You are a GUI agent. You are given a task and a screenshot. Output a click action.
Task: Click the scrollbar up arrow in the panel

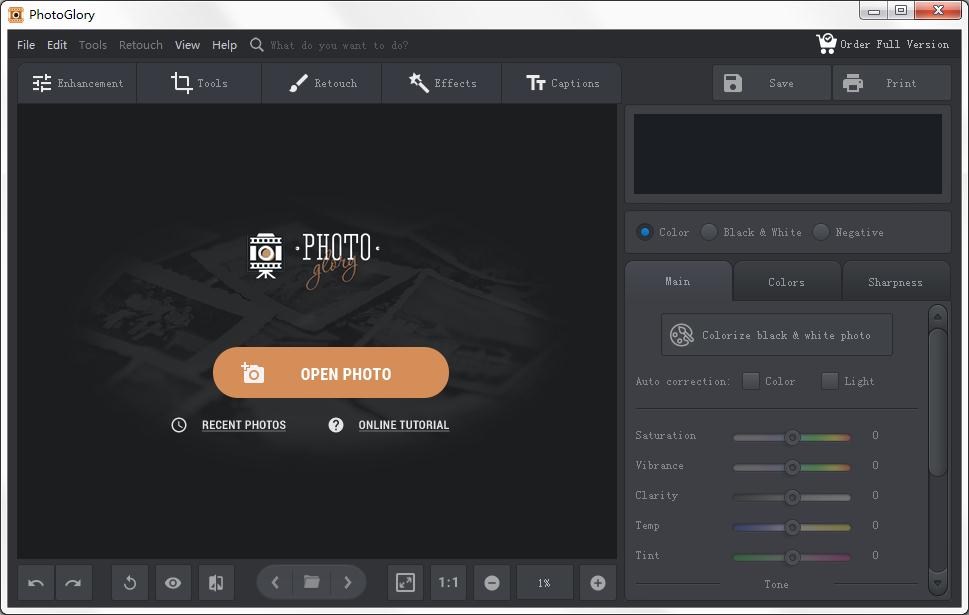coord(937,316)
